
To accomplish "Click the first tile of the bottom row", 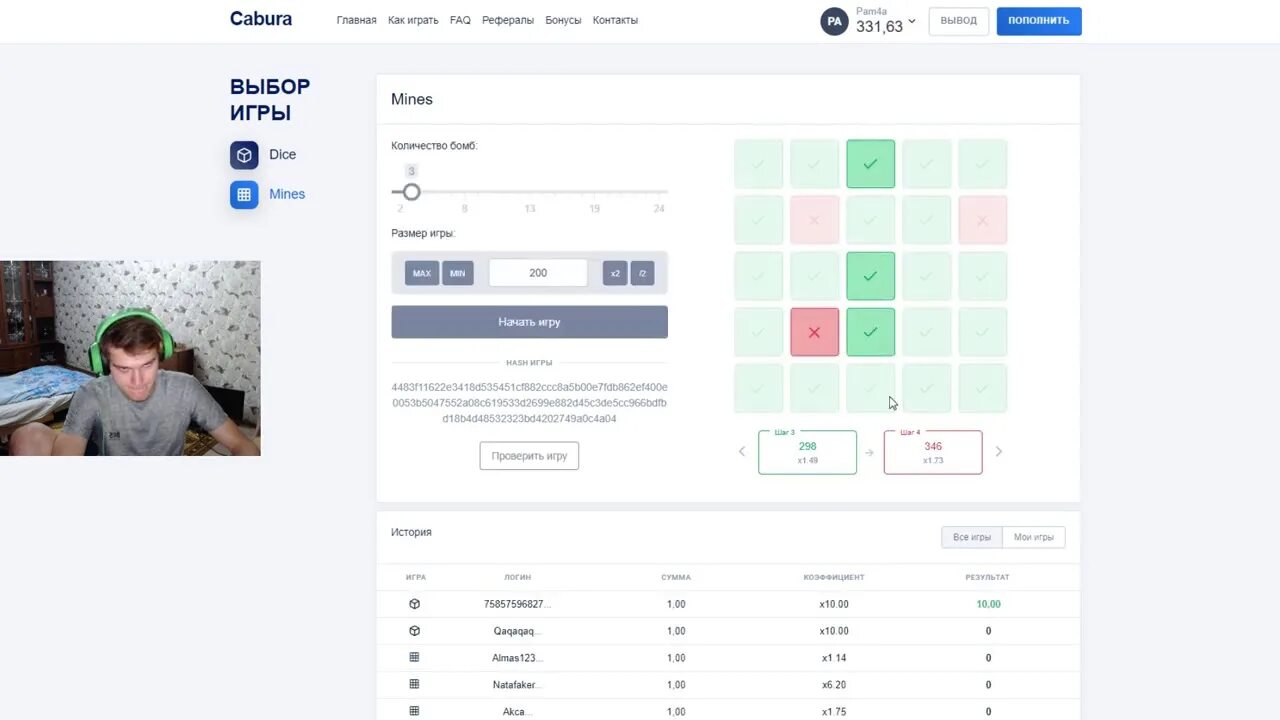I will pos(758,388).
